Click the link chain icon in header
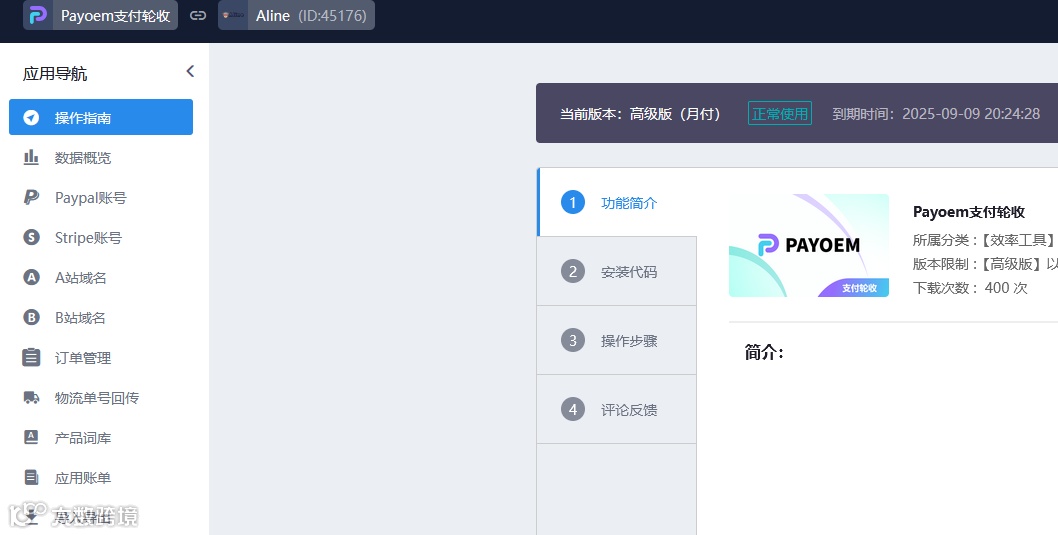The width and height of the screenshot is (1058, 535). (x=198, y=16)
